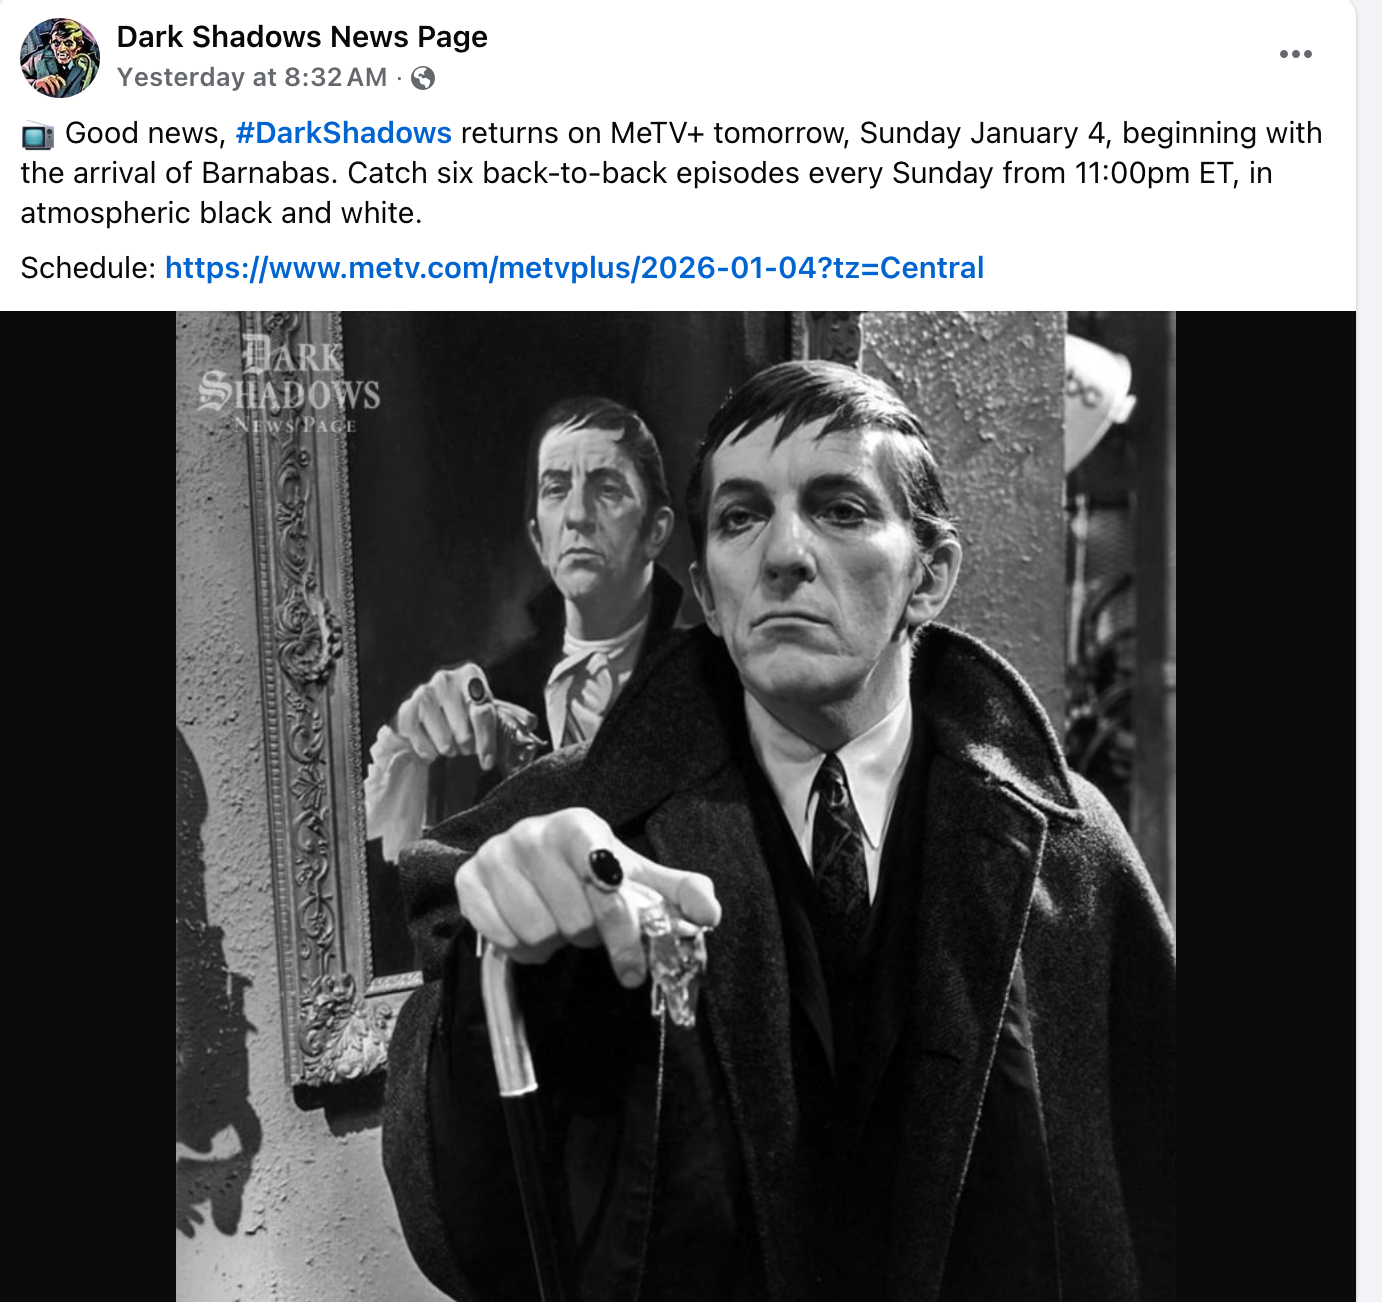Click the white lamp shade in photo

pyautogui.click(x=1098, y=398)
